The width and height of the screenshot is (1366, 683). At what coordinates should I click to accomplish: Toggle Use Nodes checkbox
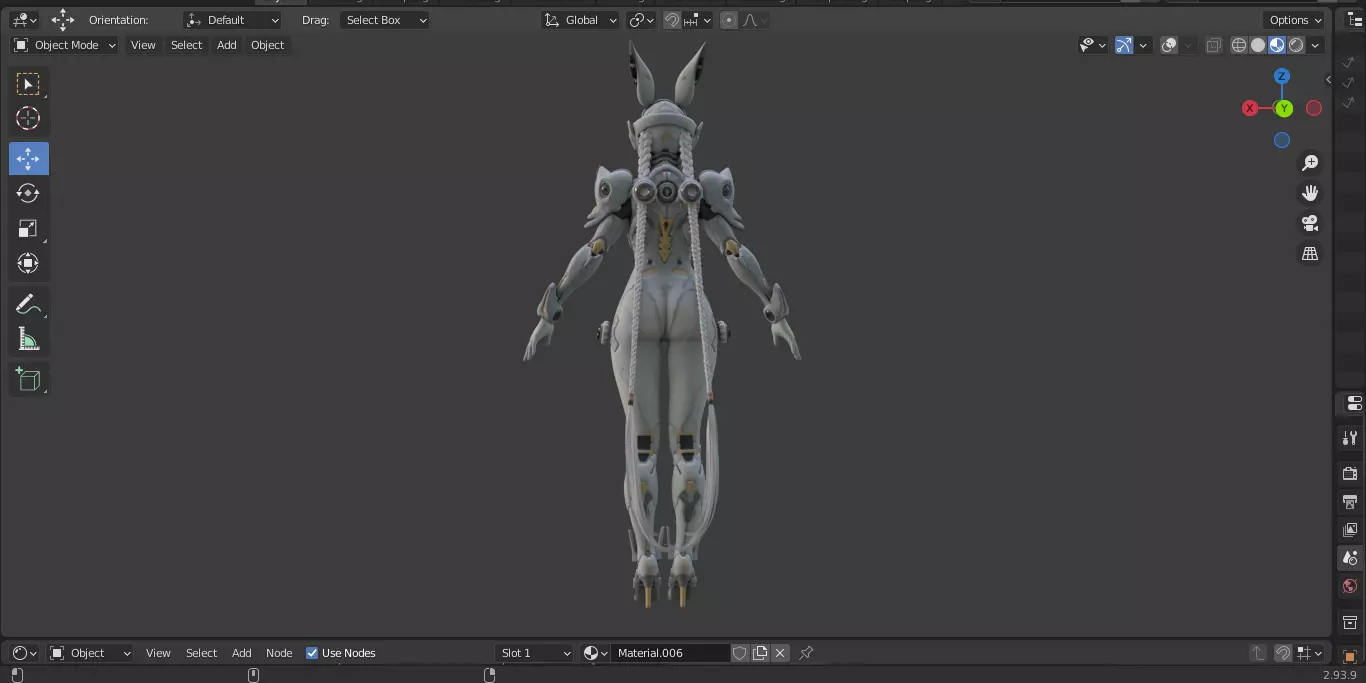pos(312,653)
